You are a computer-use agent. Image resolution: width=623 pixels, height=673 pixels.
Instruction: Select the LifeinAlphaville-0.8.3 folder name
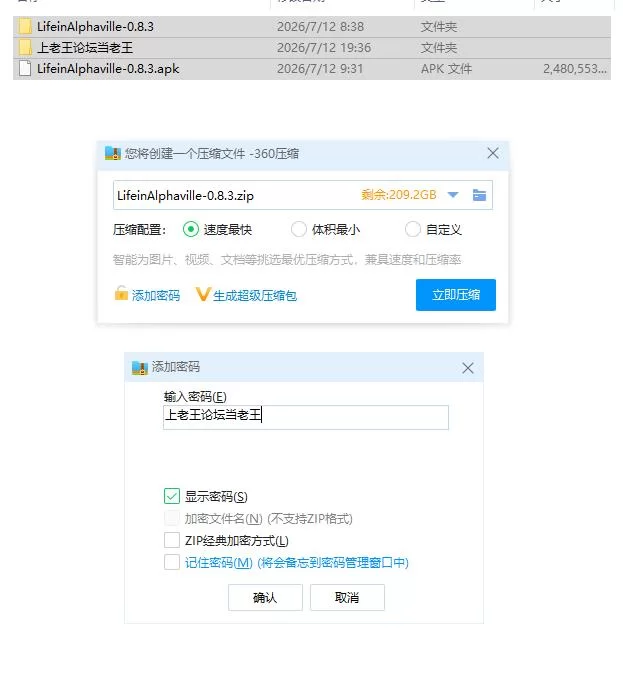[95, 27]
